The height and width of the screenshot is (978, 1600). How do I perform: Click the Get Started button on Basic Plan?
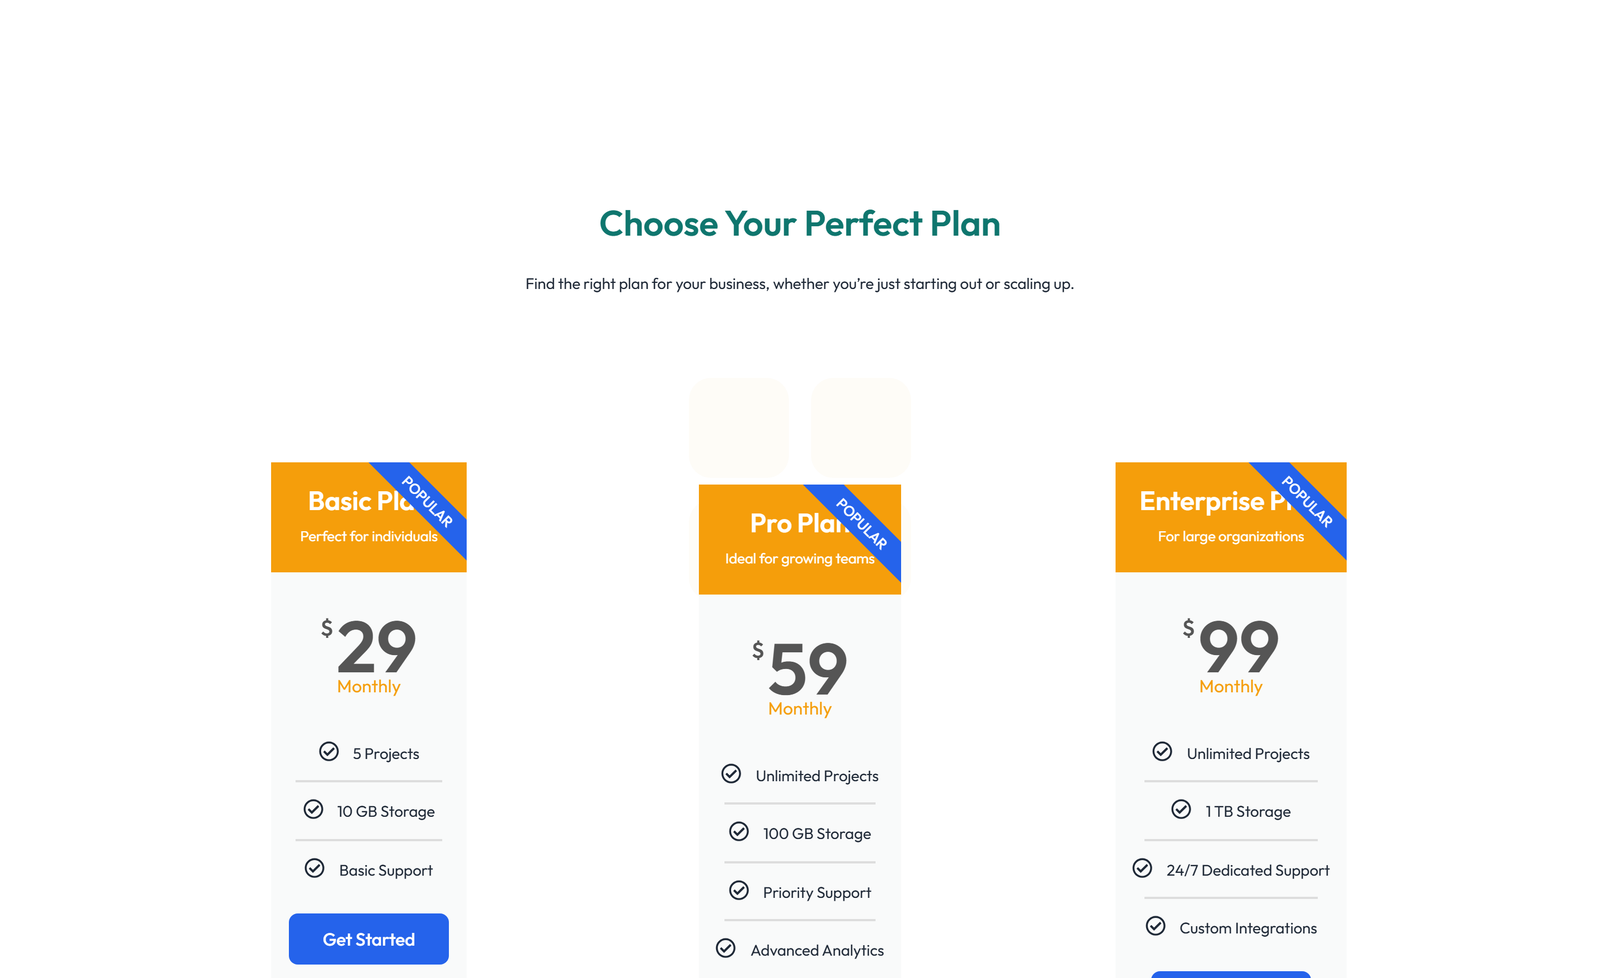[x=368, y=939]
